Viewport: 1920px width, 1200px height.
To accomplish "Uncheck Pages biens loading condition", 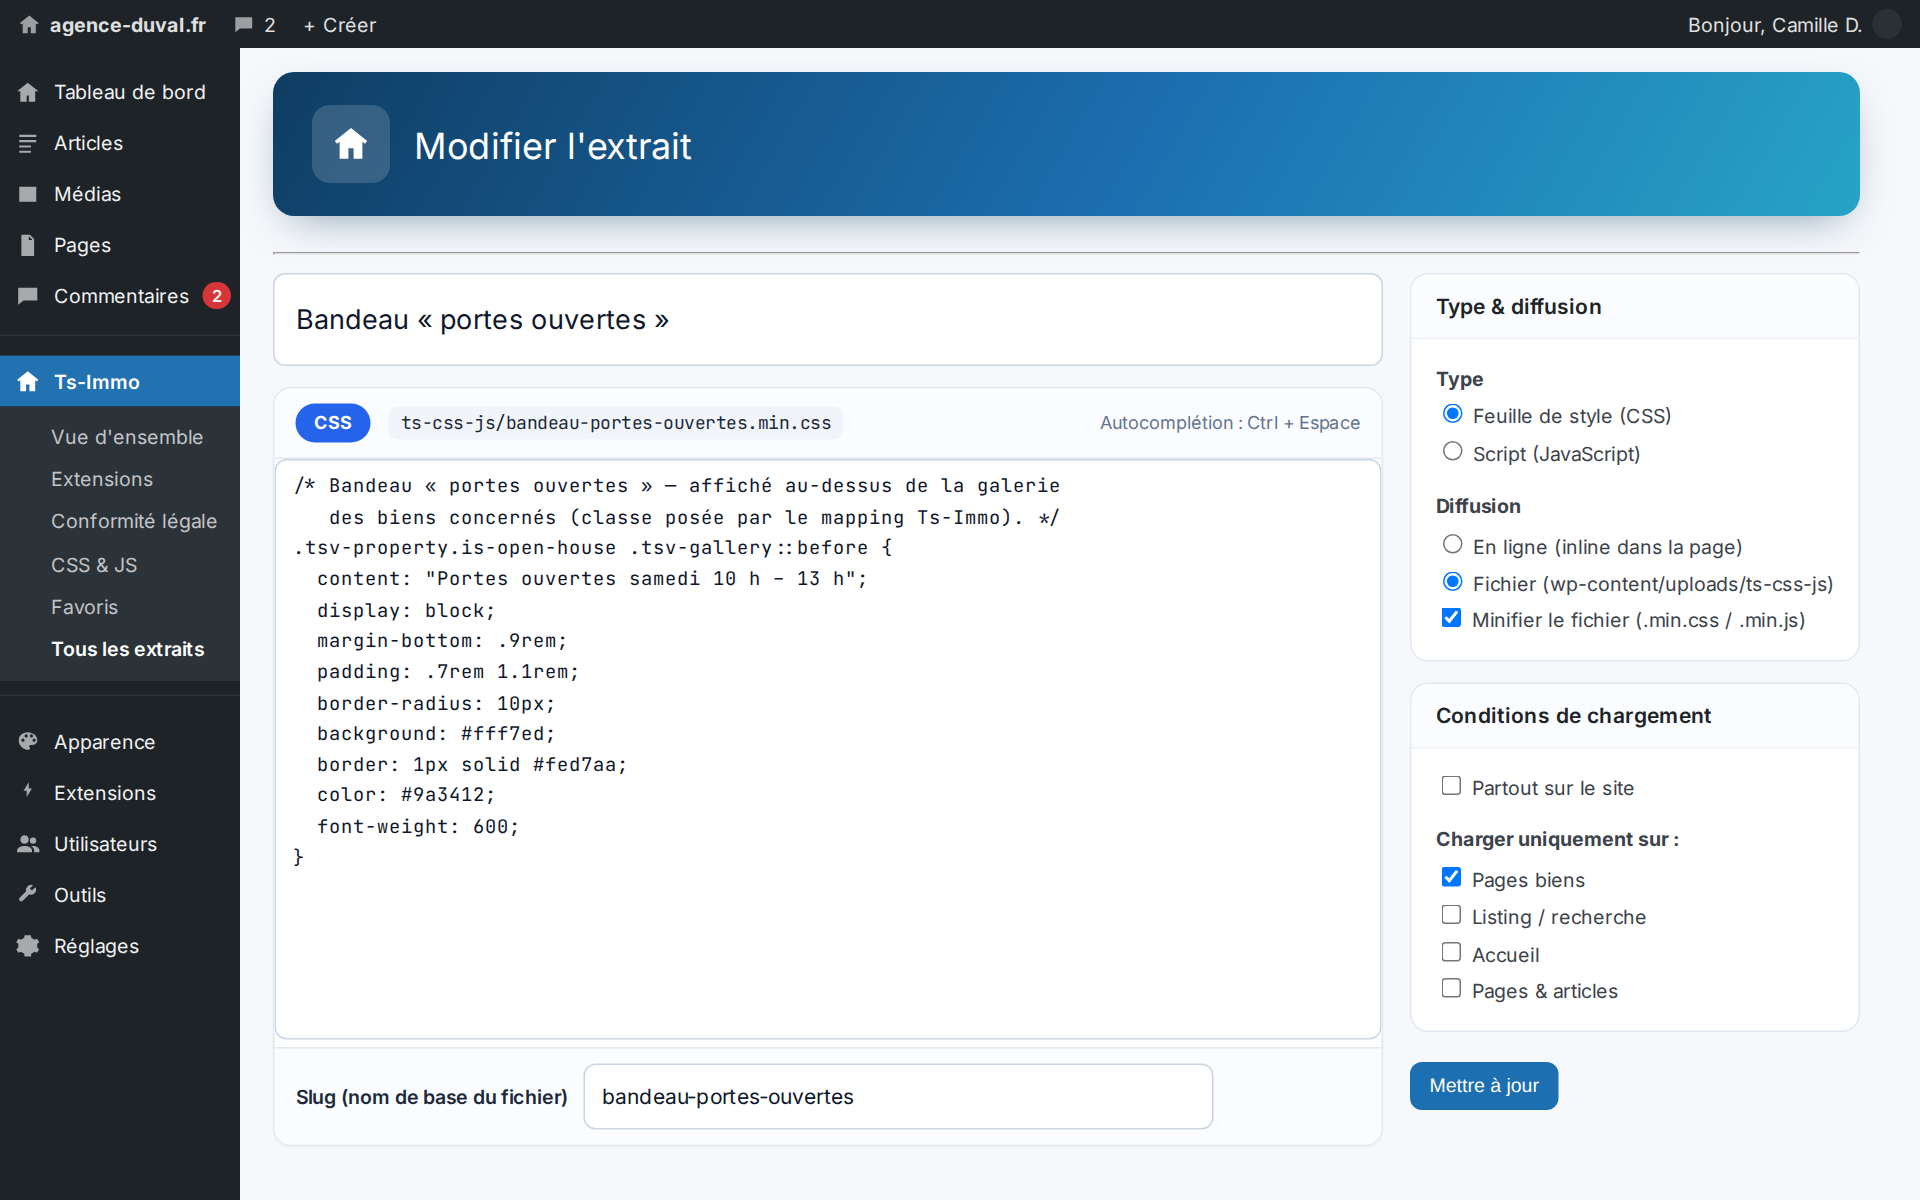I will click(x=1452, y=878).
